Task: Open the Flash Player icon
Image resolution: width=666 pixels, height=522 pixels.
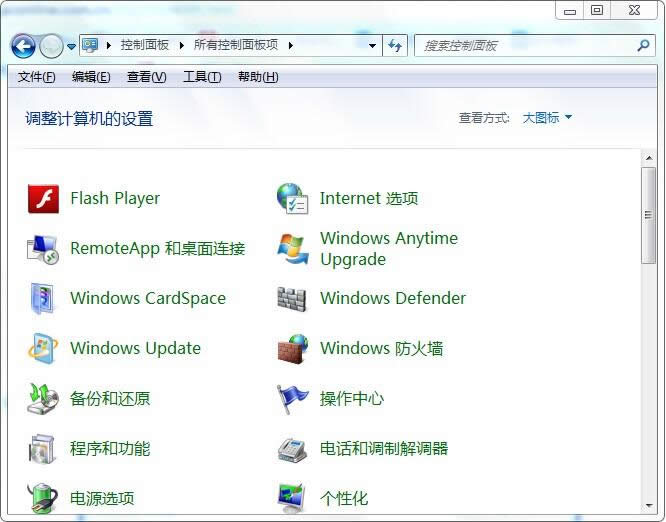Action: 43,199
